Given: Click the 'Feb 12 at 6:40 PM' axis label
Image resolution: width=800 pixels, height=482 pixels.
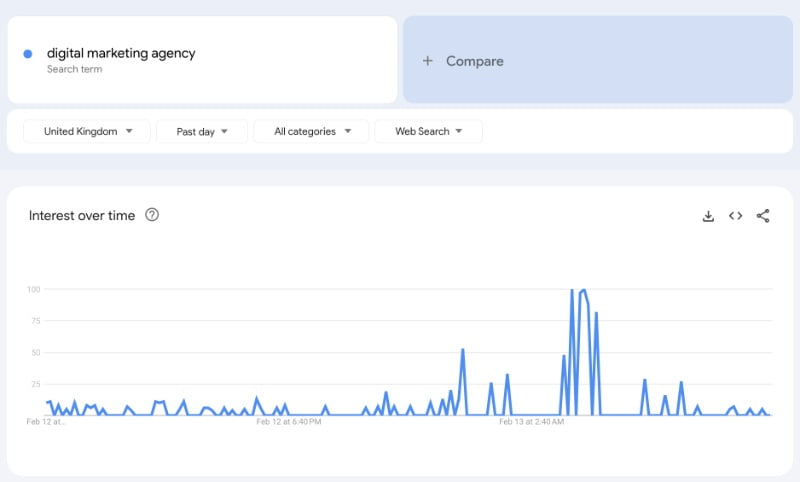Looking at the screenshot, I should [289, 422].
